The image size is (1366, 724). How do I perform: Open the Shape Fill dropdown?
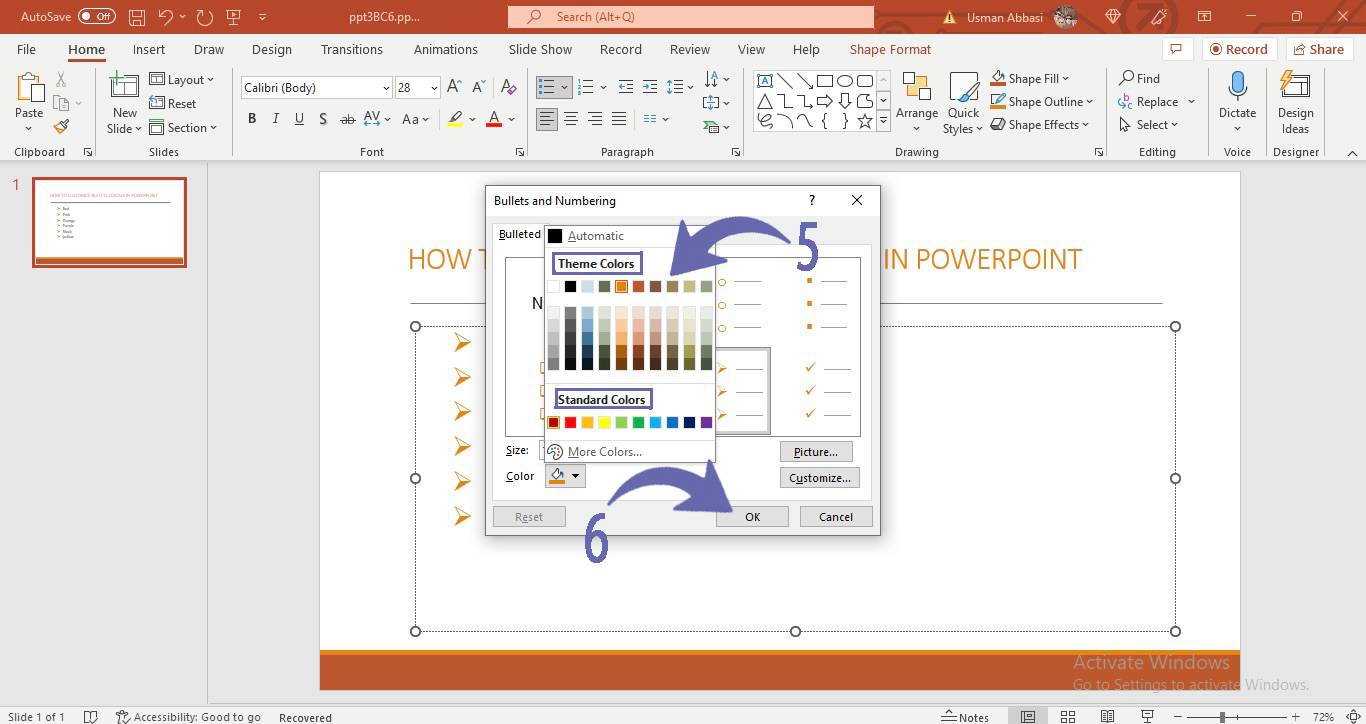[x=1030, y=78]
